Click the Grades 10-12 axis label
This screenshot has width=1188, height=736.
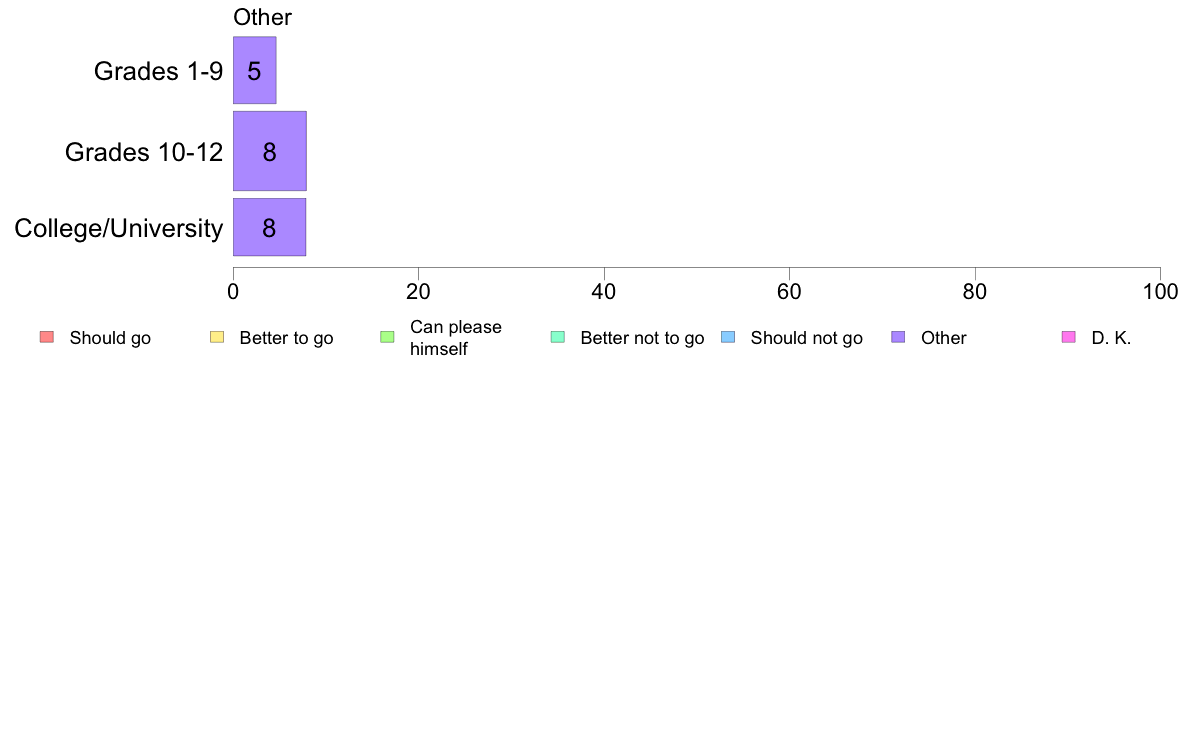point(144,152)
